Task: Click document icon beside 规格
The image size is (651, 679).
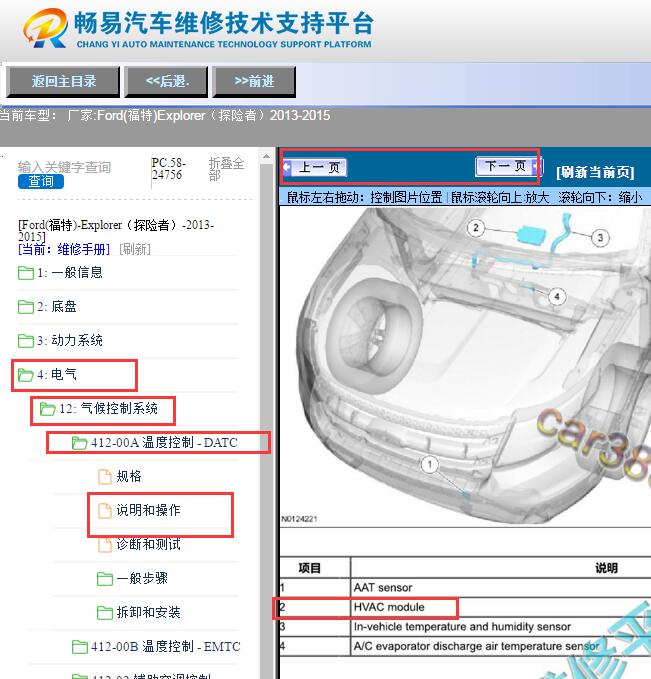Action: [x=104, y=477]
